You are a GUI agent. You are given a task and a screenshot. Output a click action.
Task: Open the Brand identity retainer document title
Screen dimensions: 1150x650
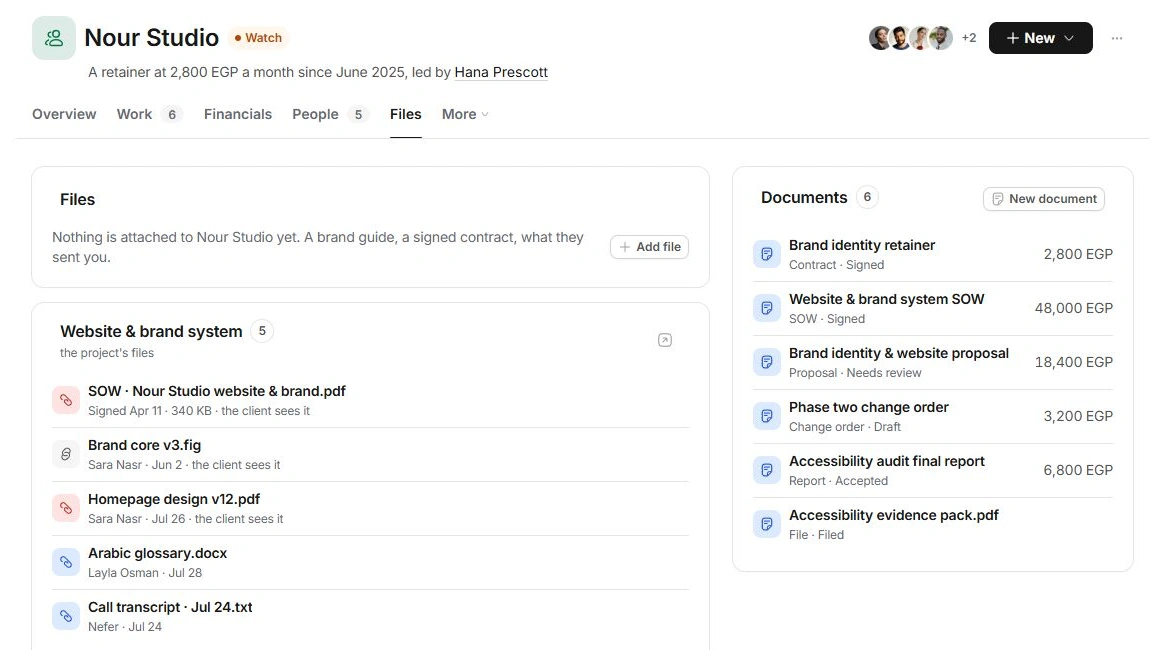tap(862, 245)
